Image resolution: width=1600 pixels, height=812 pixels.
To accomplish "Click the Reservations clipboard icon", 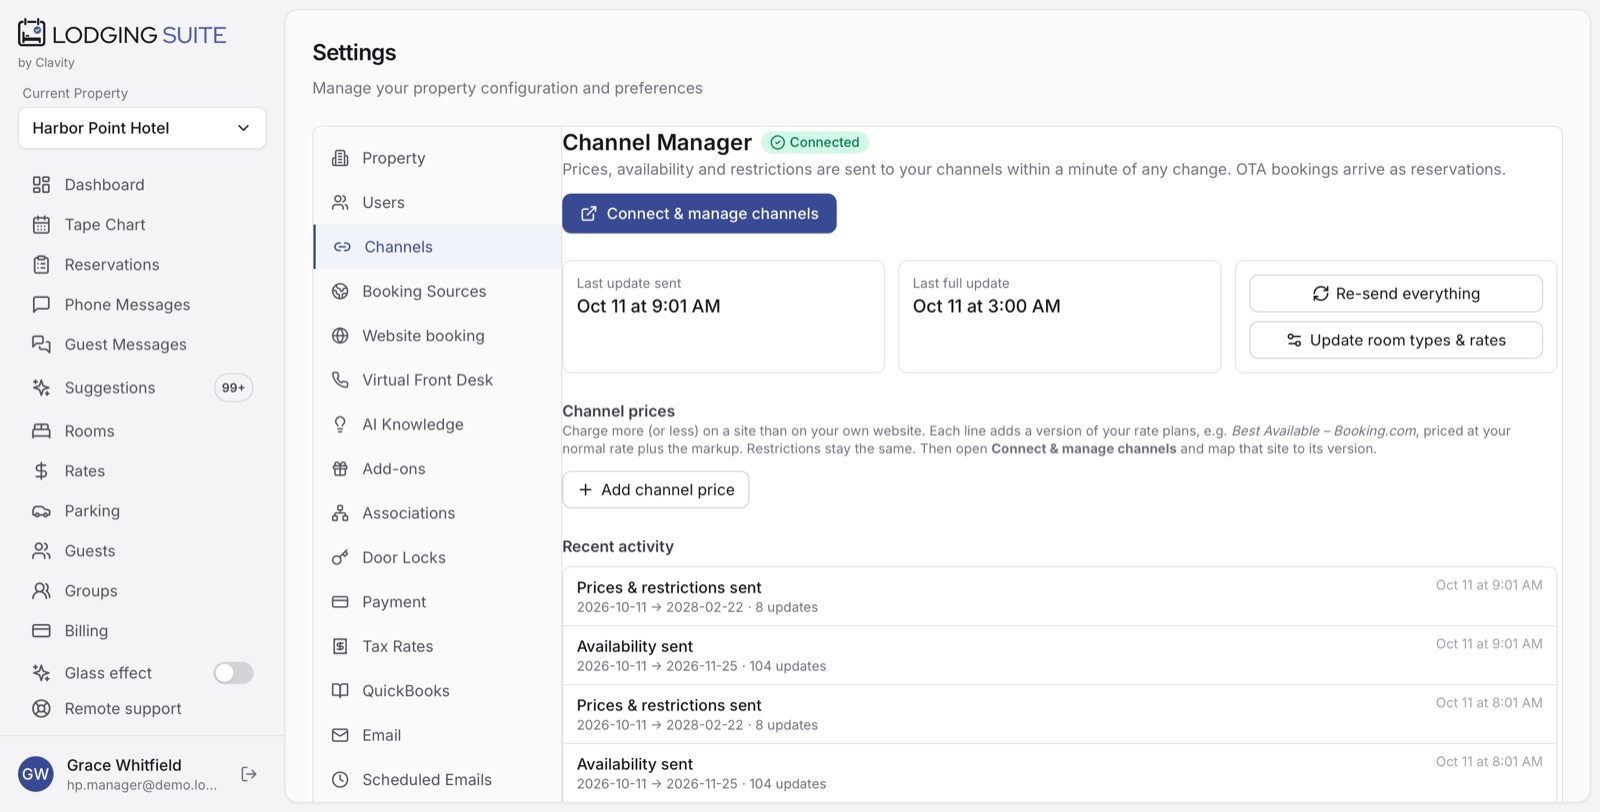I will [x=41, y=265].
